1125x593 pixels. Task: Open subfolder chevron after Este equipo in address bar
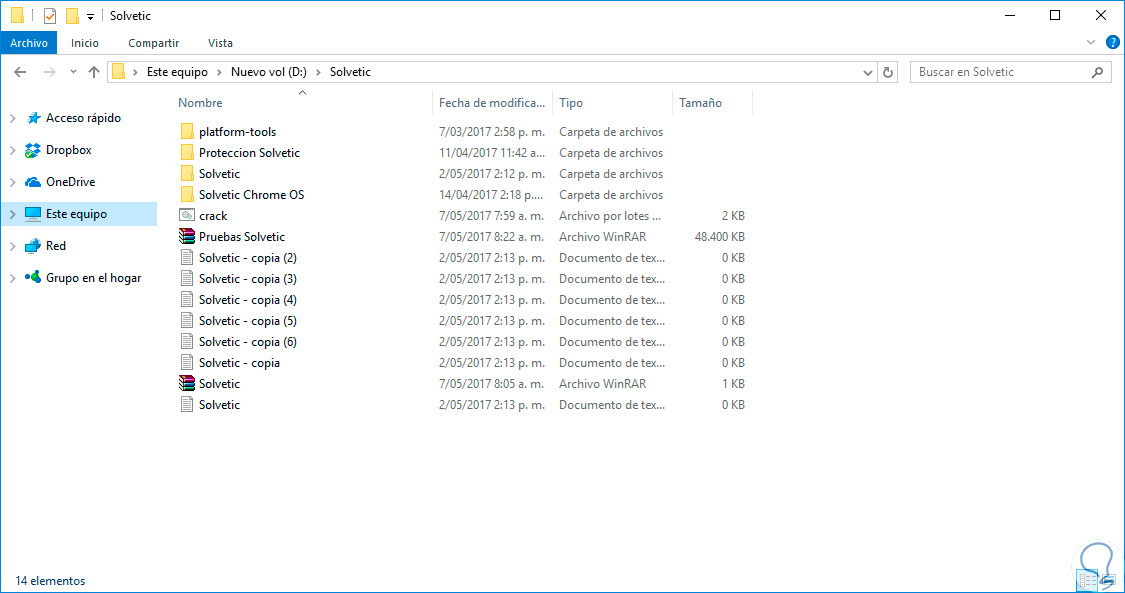(x=219, y=72)
